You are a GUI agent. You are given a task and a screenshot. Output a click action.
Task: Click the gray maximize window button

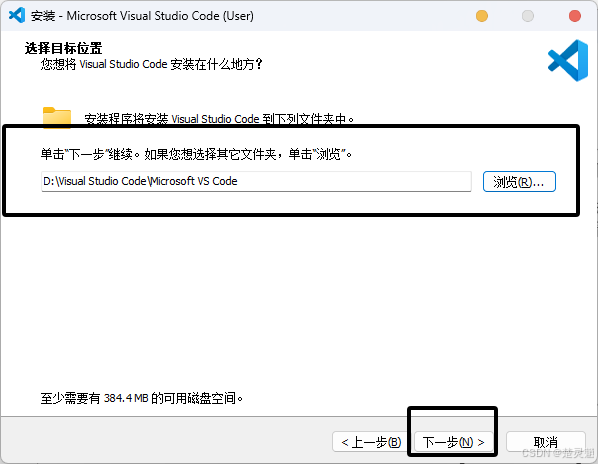click(x=528, y=16)
